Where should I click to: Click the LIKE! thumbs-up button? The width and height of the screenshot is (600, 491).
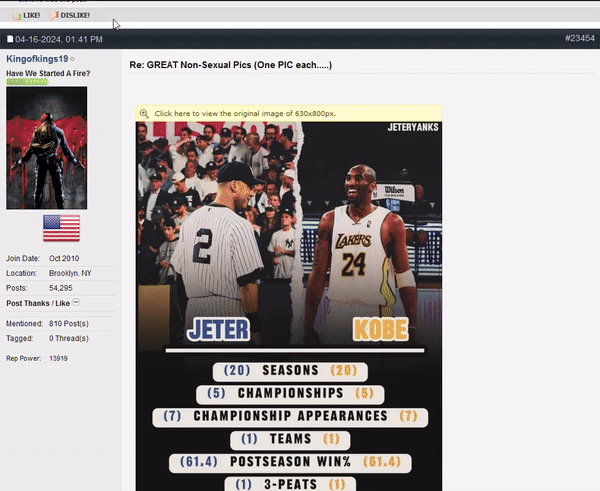pyautogui.click(x=26, y=15)
